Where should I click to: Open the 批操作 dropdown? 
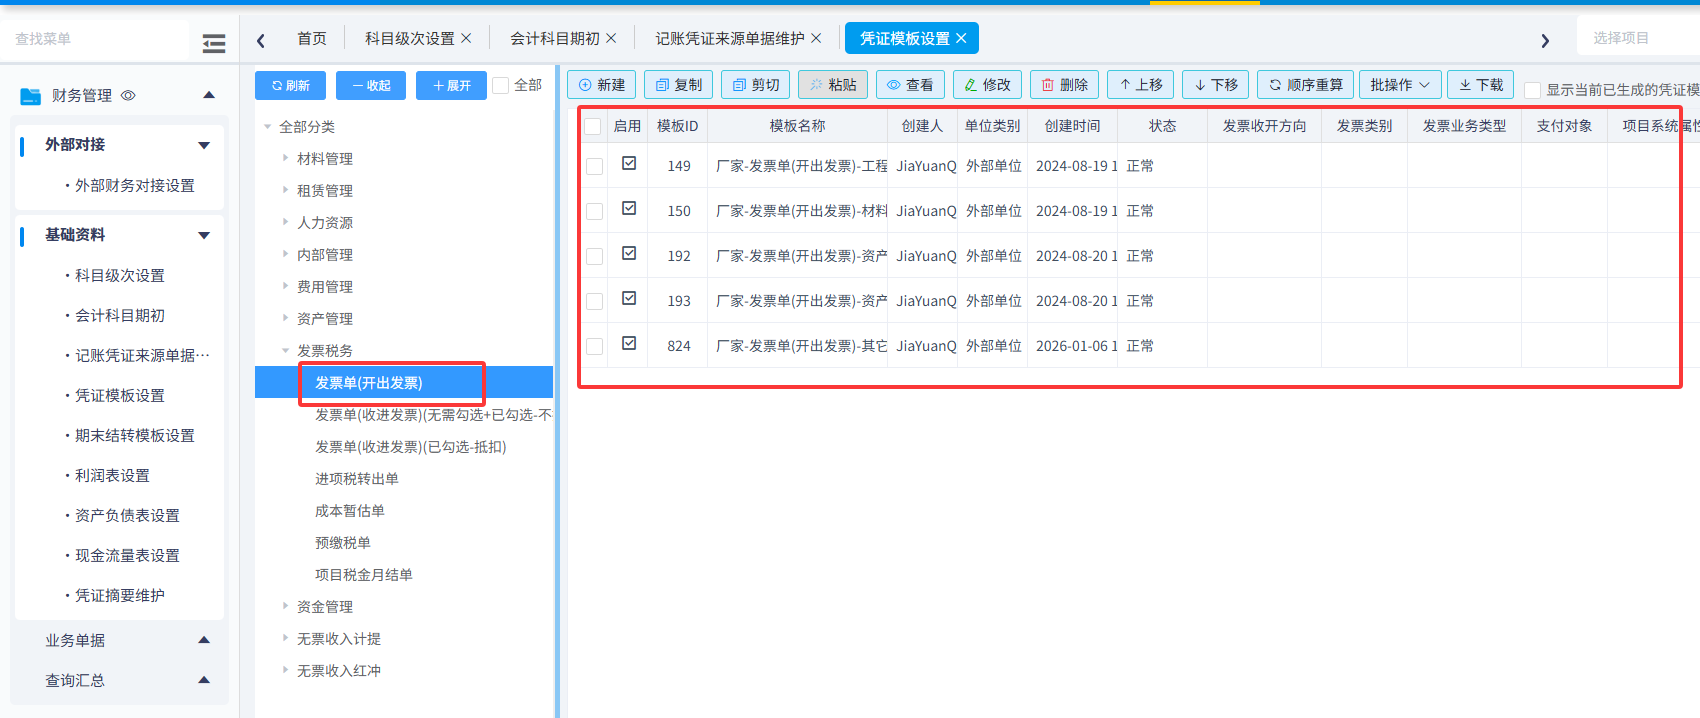[x=1399, y=85]
